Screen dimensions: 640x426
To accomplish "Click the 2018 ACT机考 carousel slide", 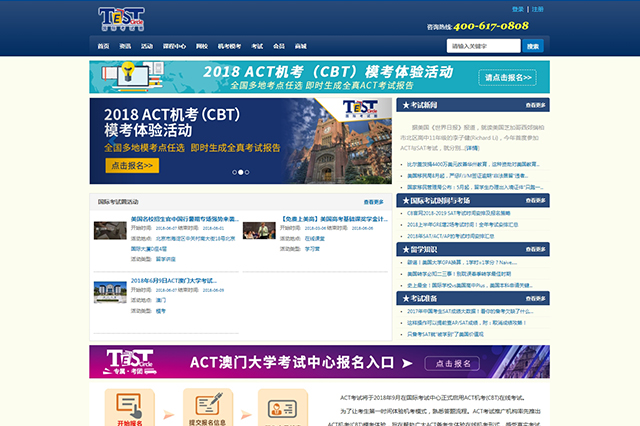I will coord(241,141).
